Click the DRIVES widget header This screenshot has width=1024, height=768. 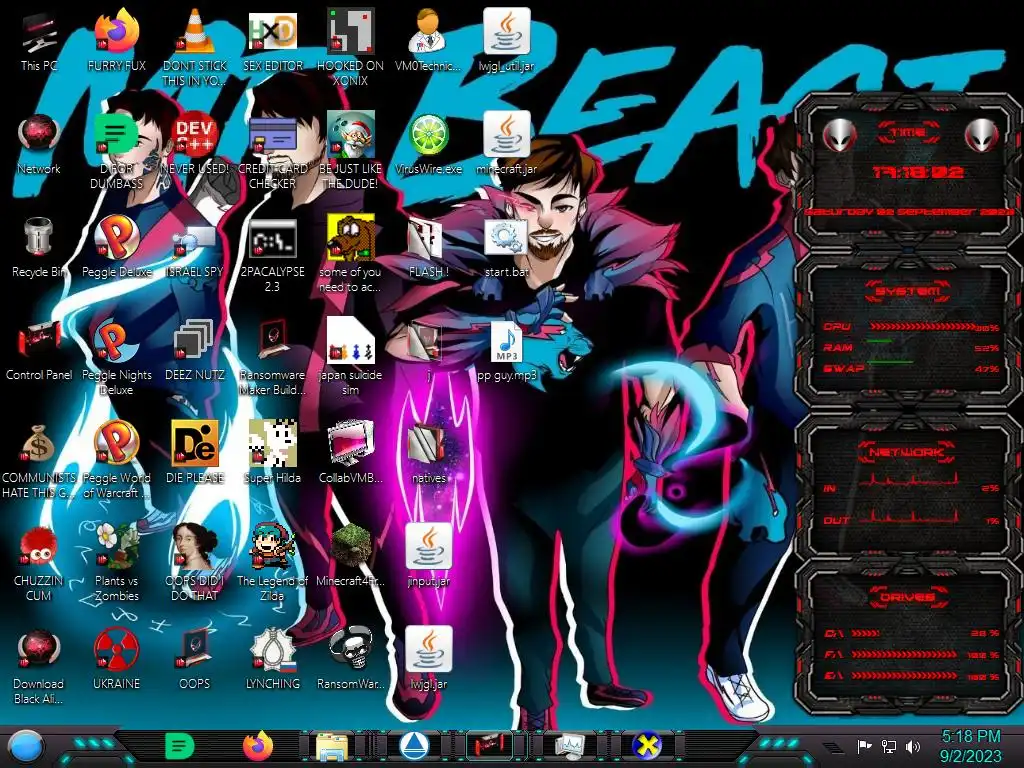tap(907, 596)
